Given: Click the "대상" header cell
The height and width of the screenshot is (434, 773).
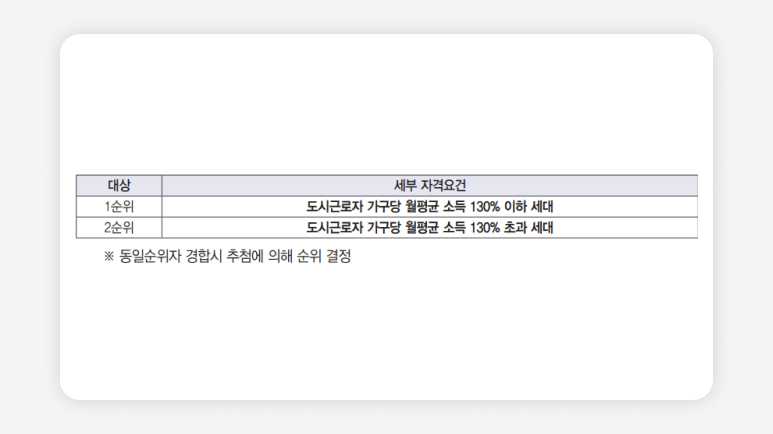Looking at the screenshot, I should [x=119, y=186].
